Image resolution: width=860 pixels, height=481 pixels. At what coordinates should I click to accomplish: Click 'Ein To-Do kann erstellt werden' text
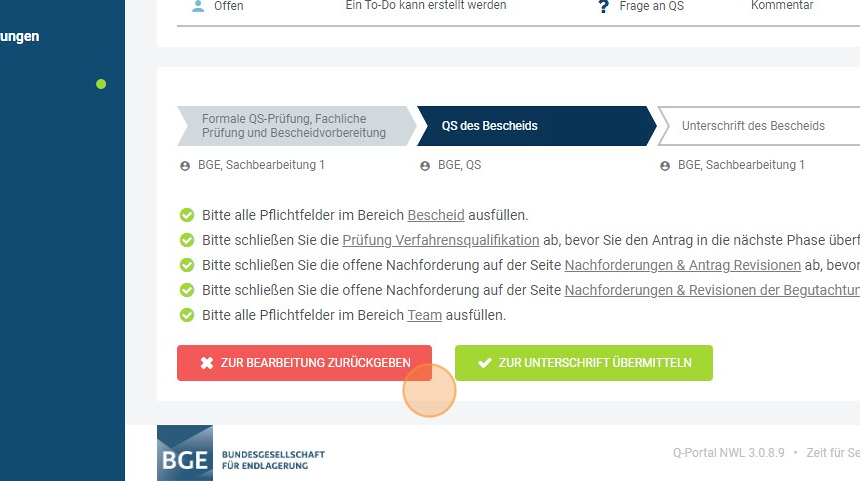pos(426,5)
